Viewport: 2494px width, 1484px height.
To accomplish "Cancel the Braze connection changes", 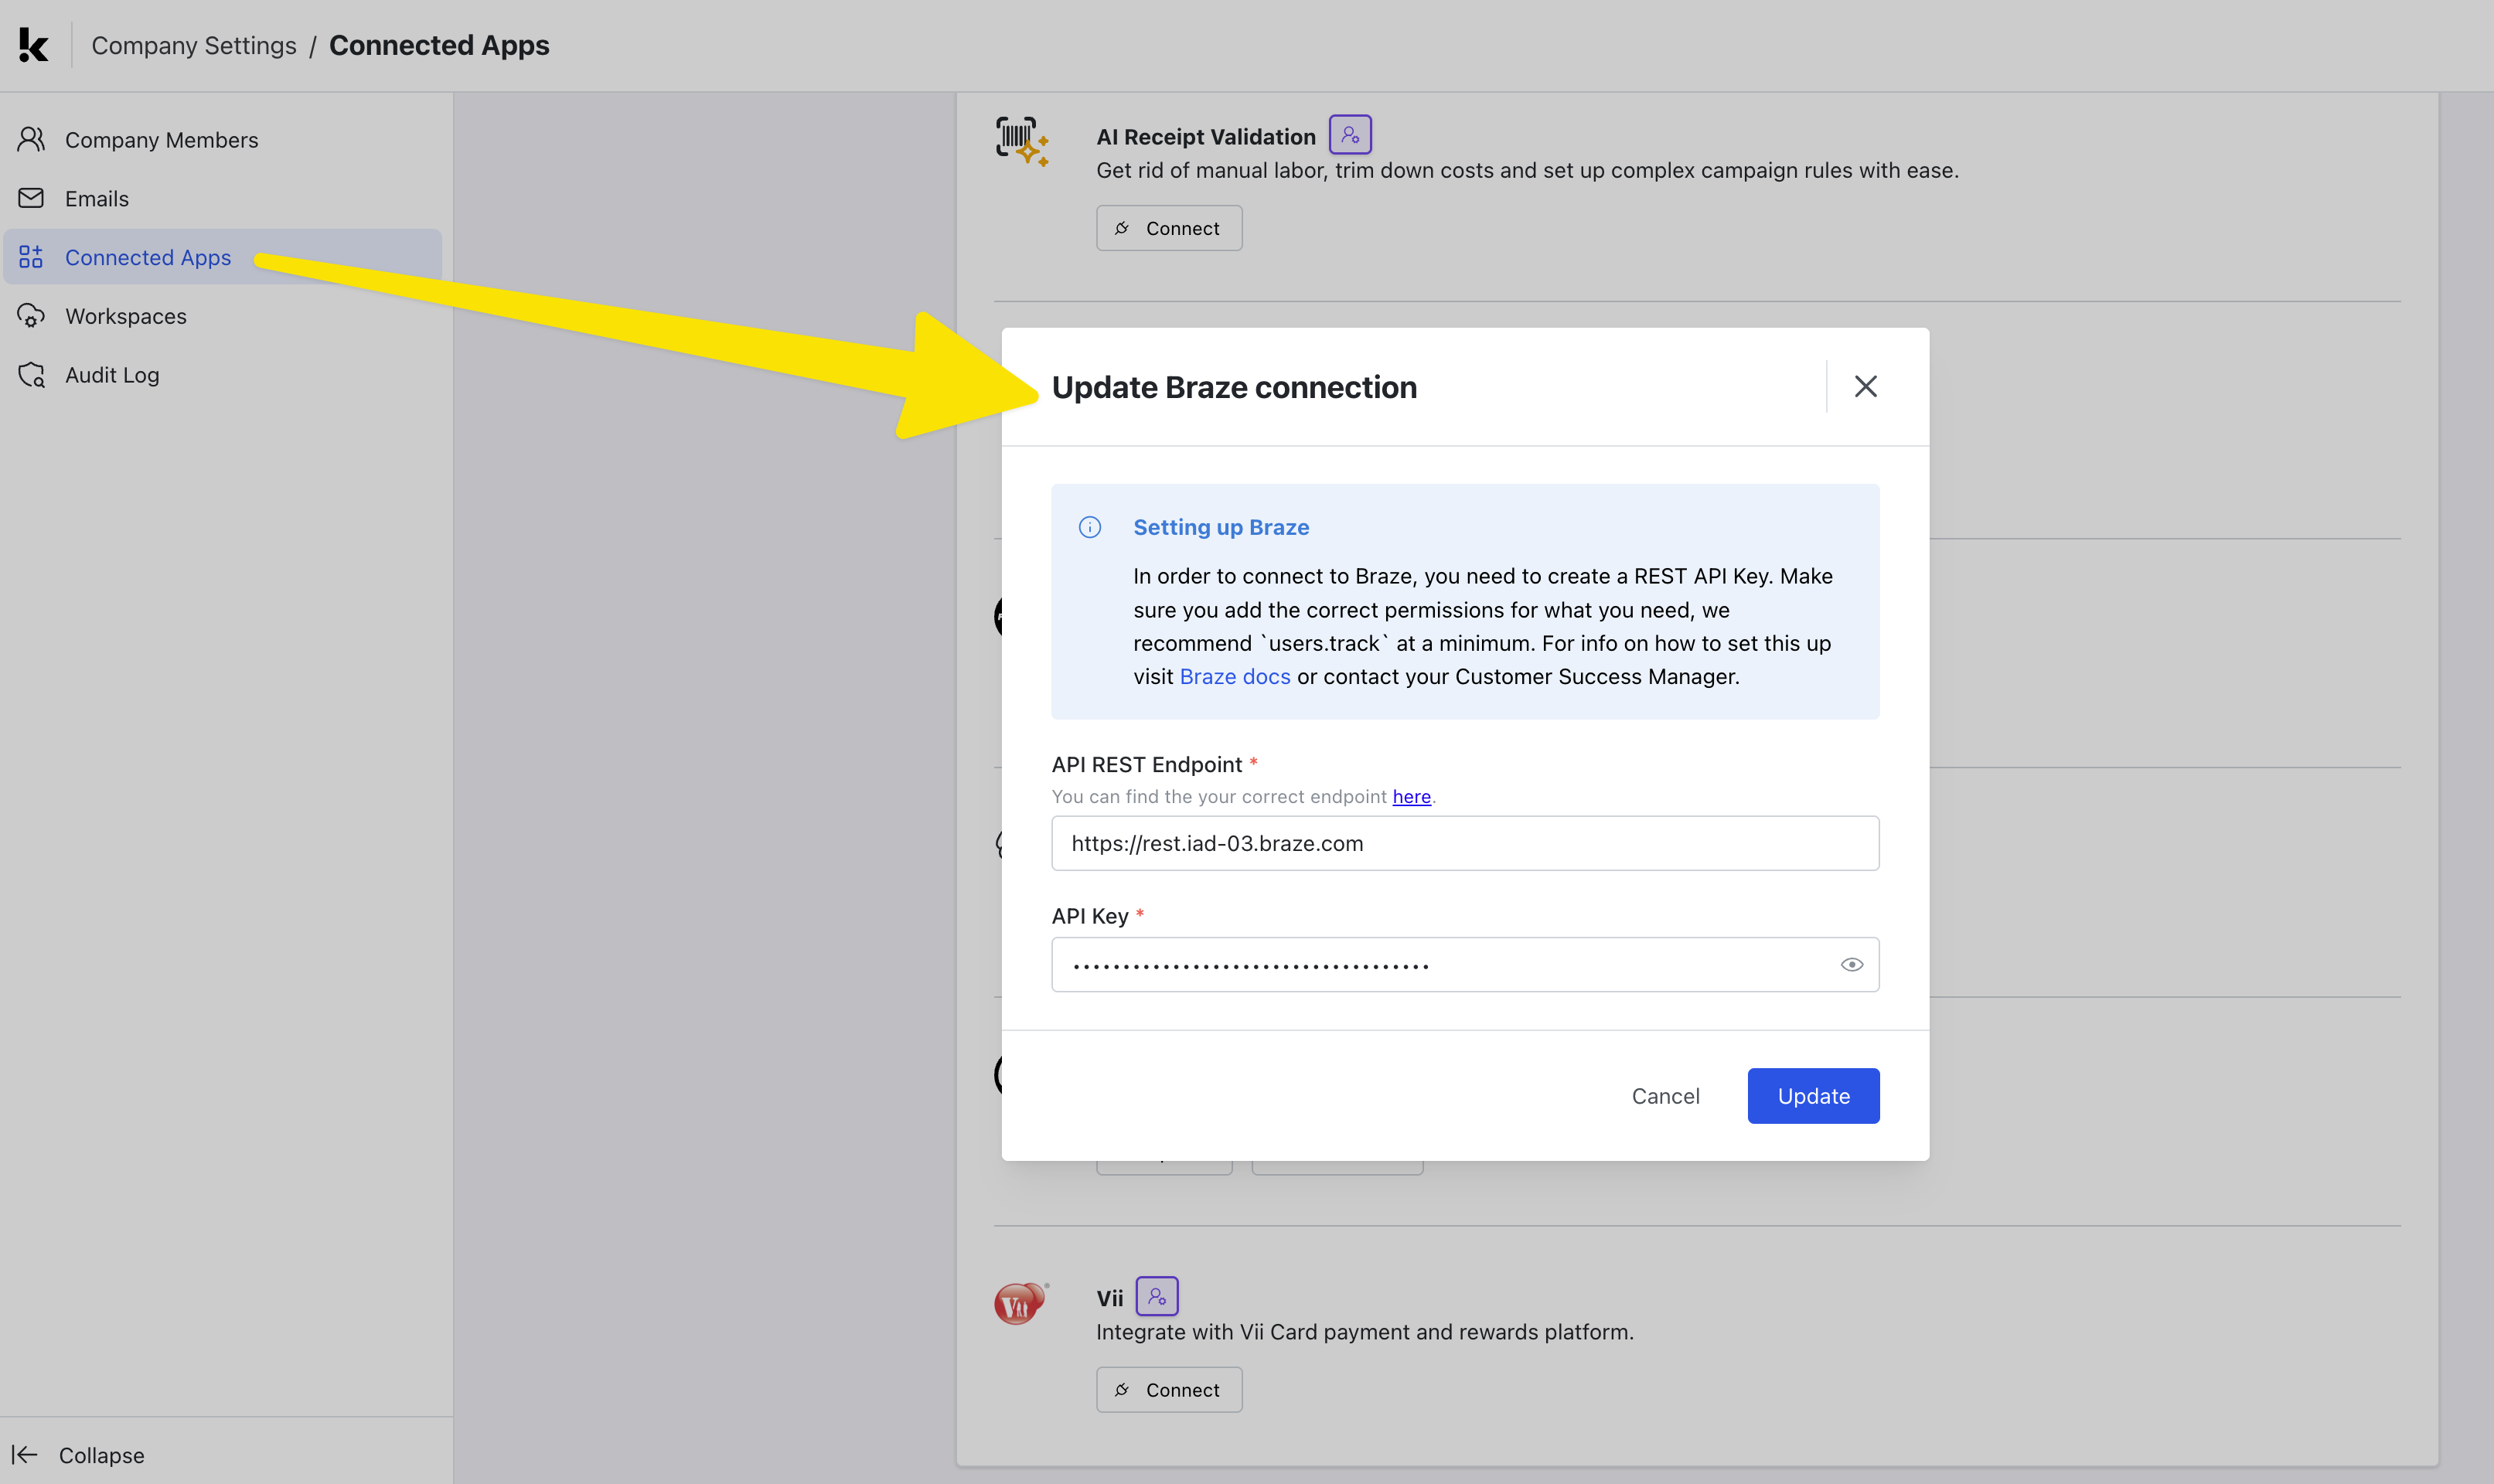I will 1665,1095.
